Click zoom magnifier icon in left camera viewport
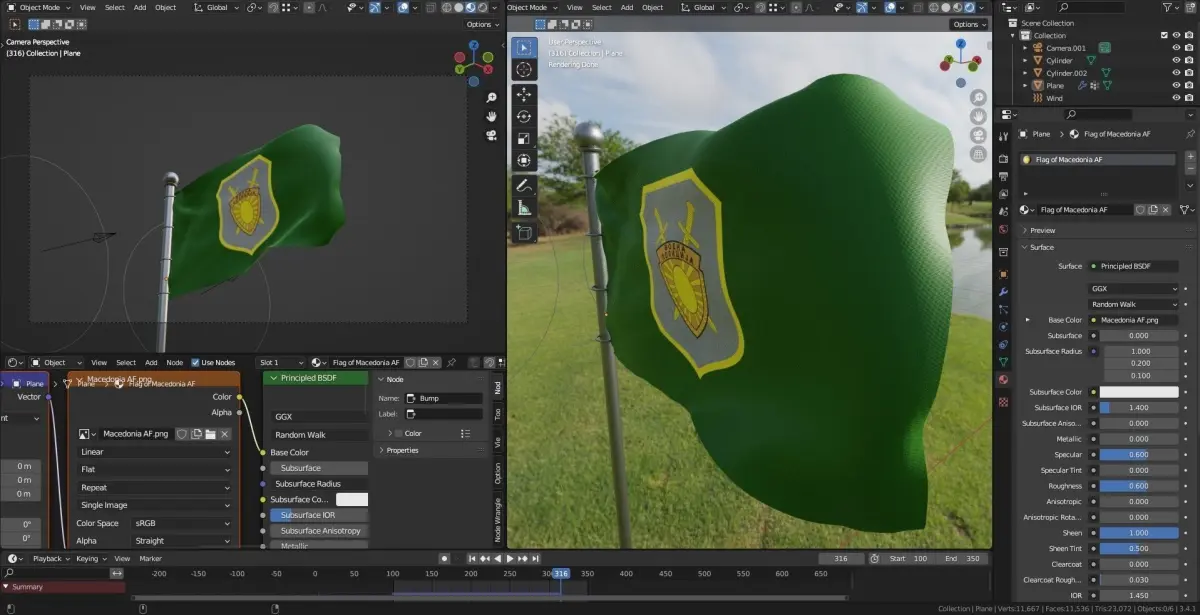This screenshot has width=1200, height=615. [x=491, y=98]
